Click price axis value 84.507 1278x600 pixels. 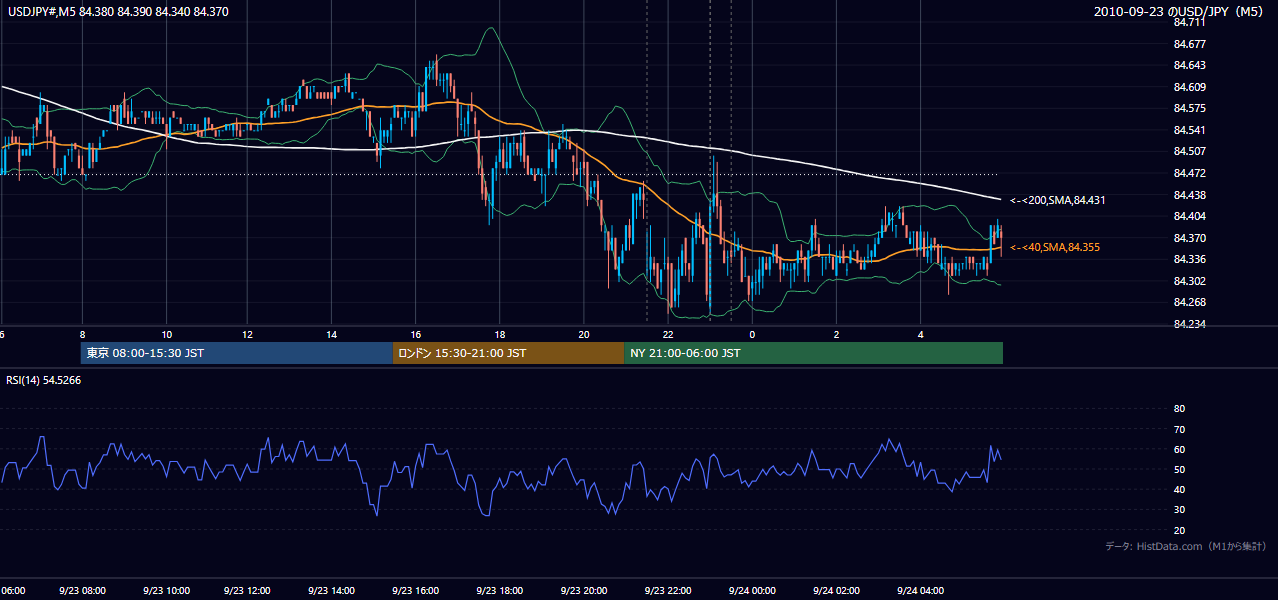tap(1188, 151)
